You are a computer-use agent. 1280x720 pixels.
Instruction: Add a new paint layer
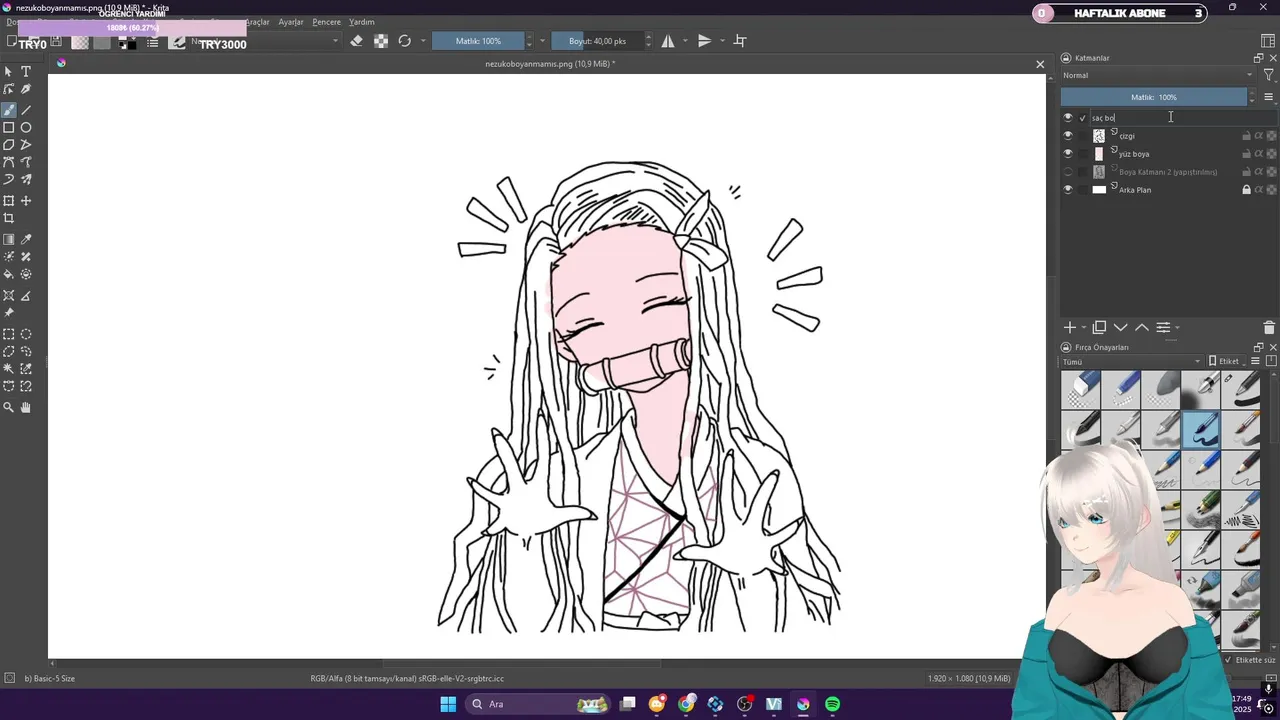[x=1069, y=328]
